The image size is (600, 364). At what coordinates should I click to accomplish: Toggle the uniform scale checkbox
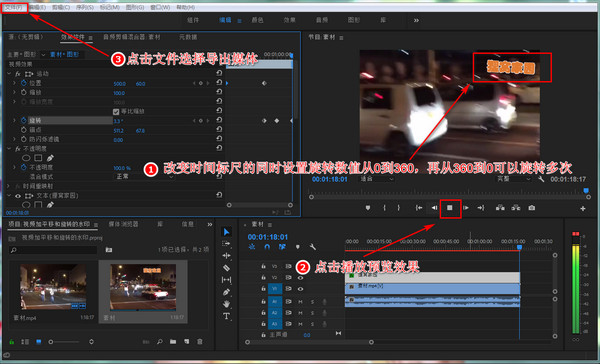click(116, 112)
